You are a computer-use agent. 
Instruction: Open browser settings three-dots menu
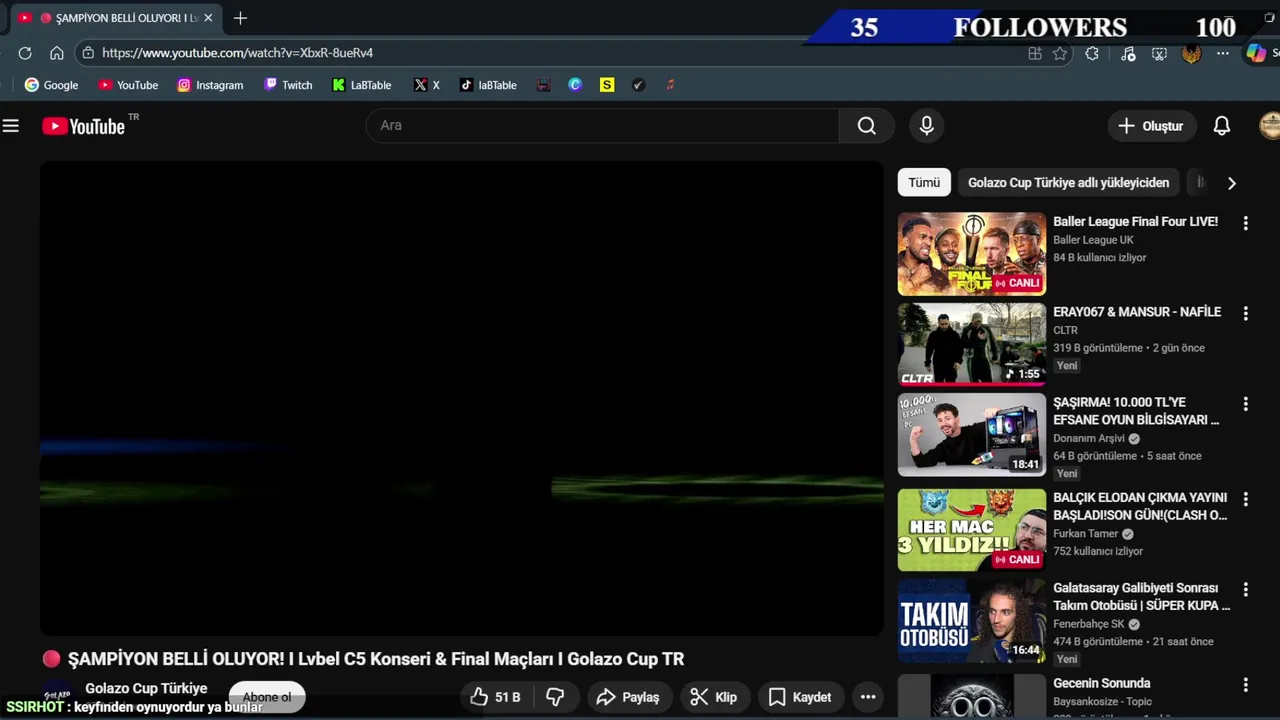tap(1223, 54)
